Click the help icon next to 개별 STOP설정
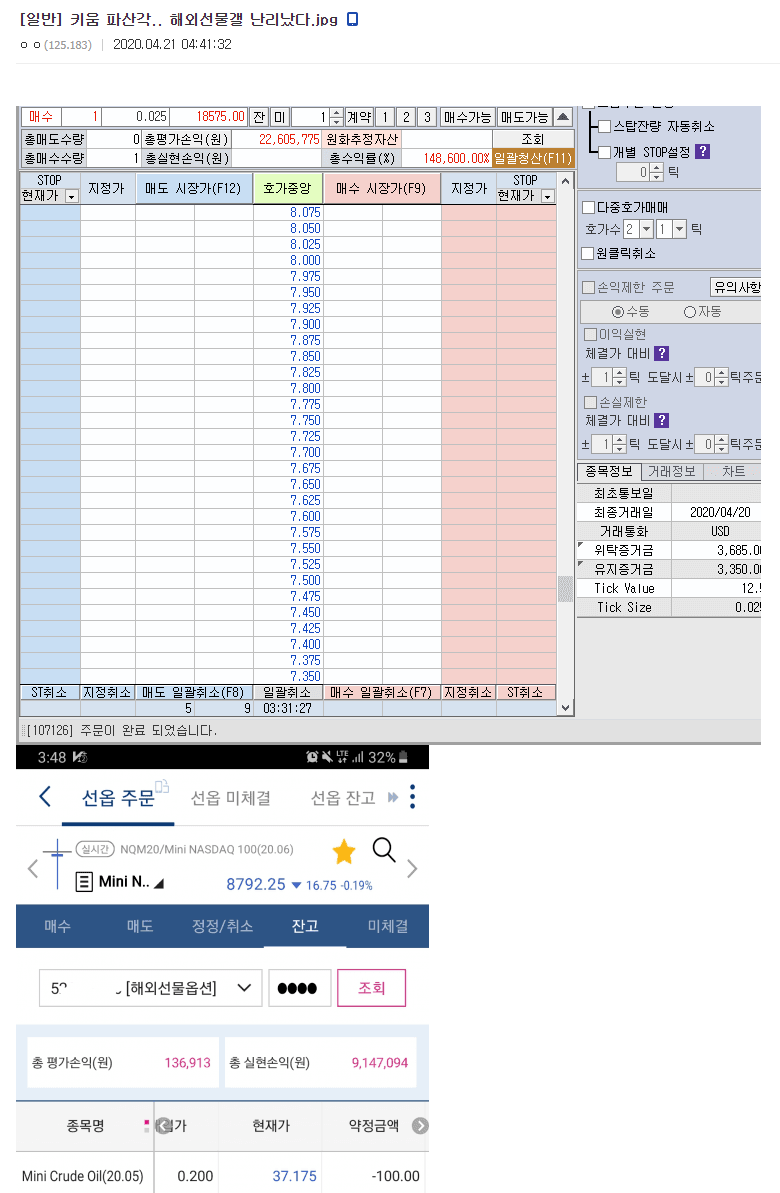Viewport: 780px width, 1193px height. (x=703, y=151)
